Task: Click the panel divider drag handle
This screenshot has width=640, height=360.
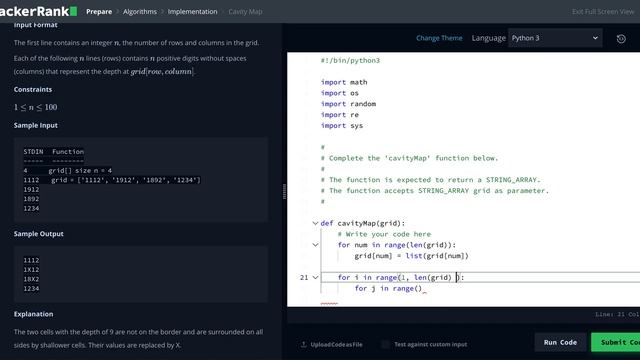Action: (284, 191)
